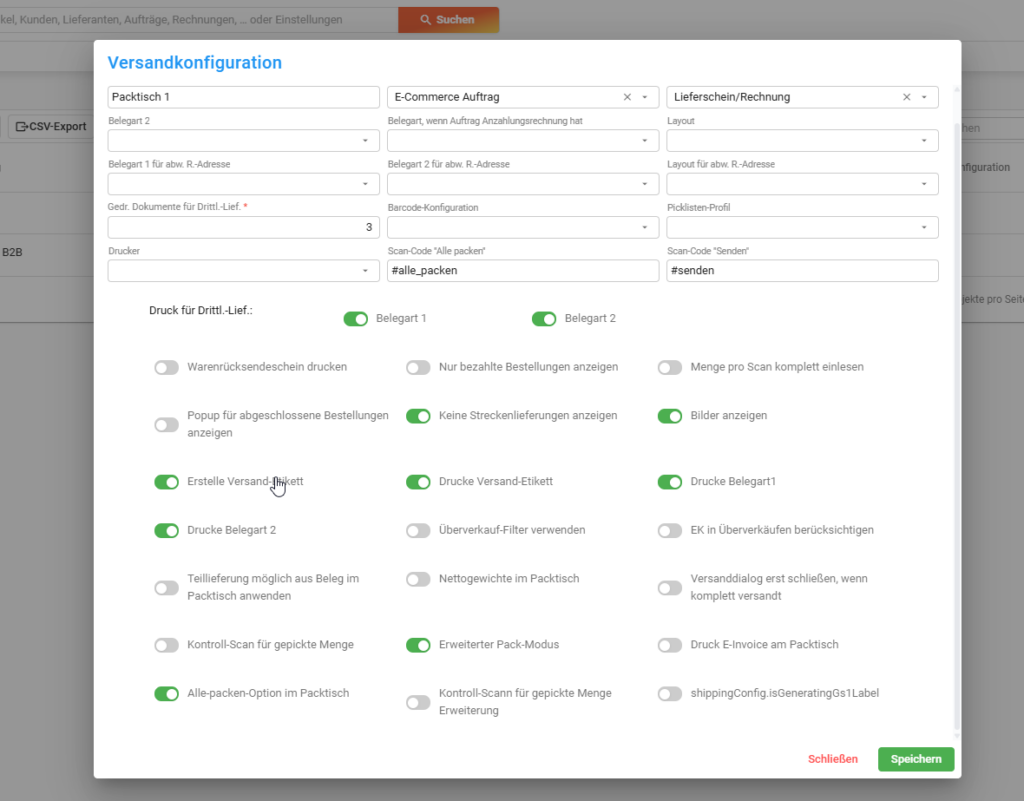This screenshot has width=1024, height=801.
Task: Enable Kontroll-Scan für gepickte Menge
Action: (167, 646)
